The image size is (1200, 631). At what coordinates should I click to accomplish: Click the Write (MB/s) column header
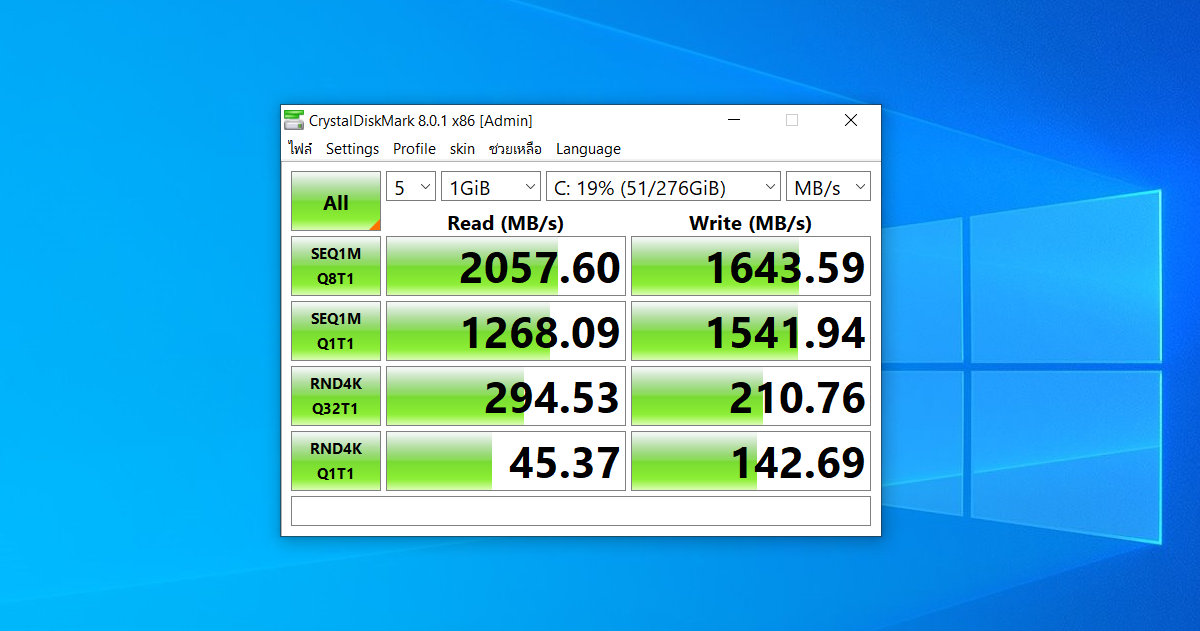pyautogui.click(x=751, y=223)
